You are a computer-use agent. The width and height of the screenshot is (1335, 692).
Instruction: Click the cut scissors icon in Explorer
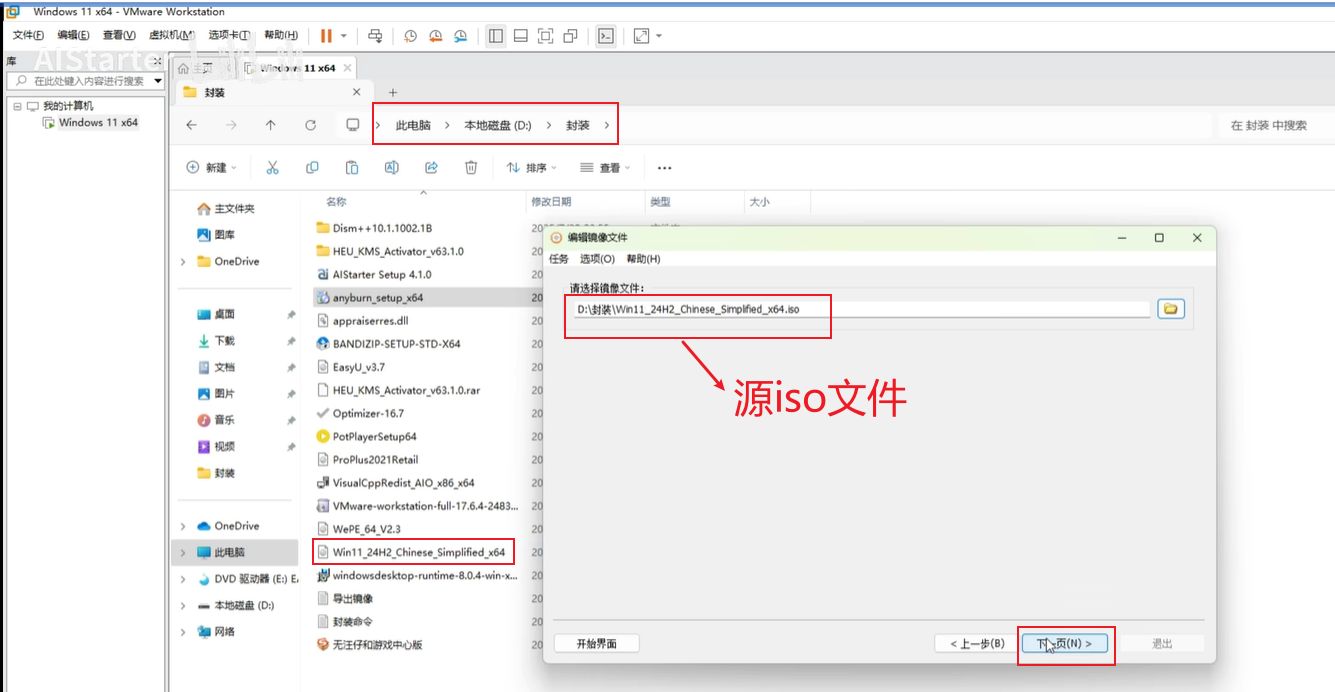pos(272,168)
